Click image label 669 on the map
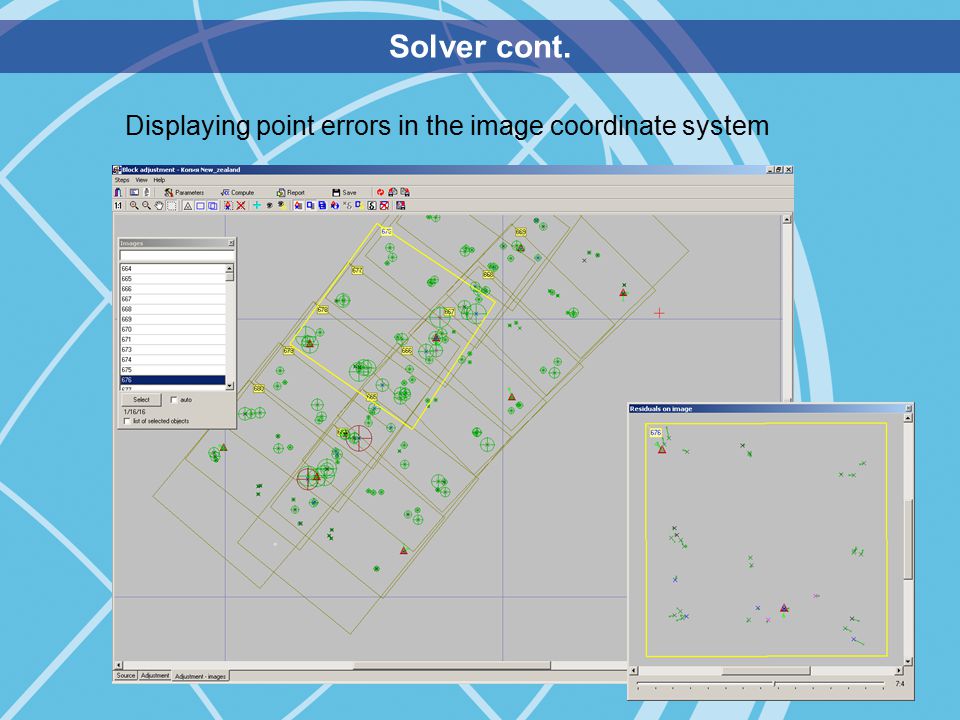Screen dimensions: 960x720 [x=520, y=232]
